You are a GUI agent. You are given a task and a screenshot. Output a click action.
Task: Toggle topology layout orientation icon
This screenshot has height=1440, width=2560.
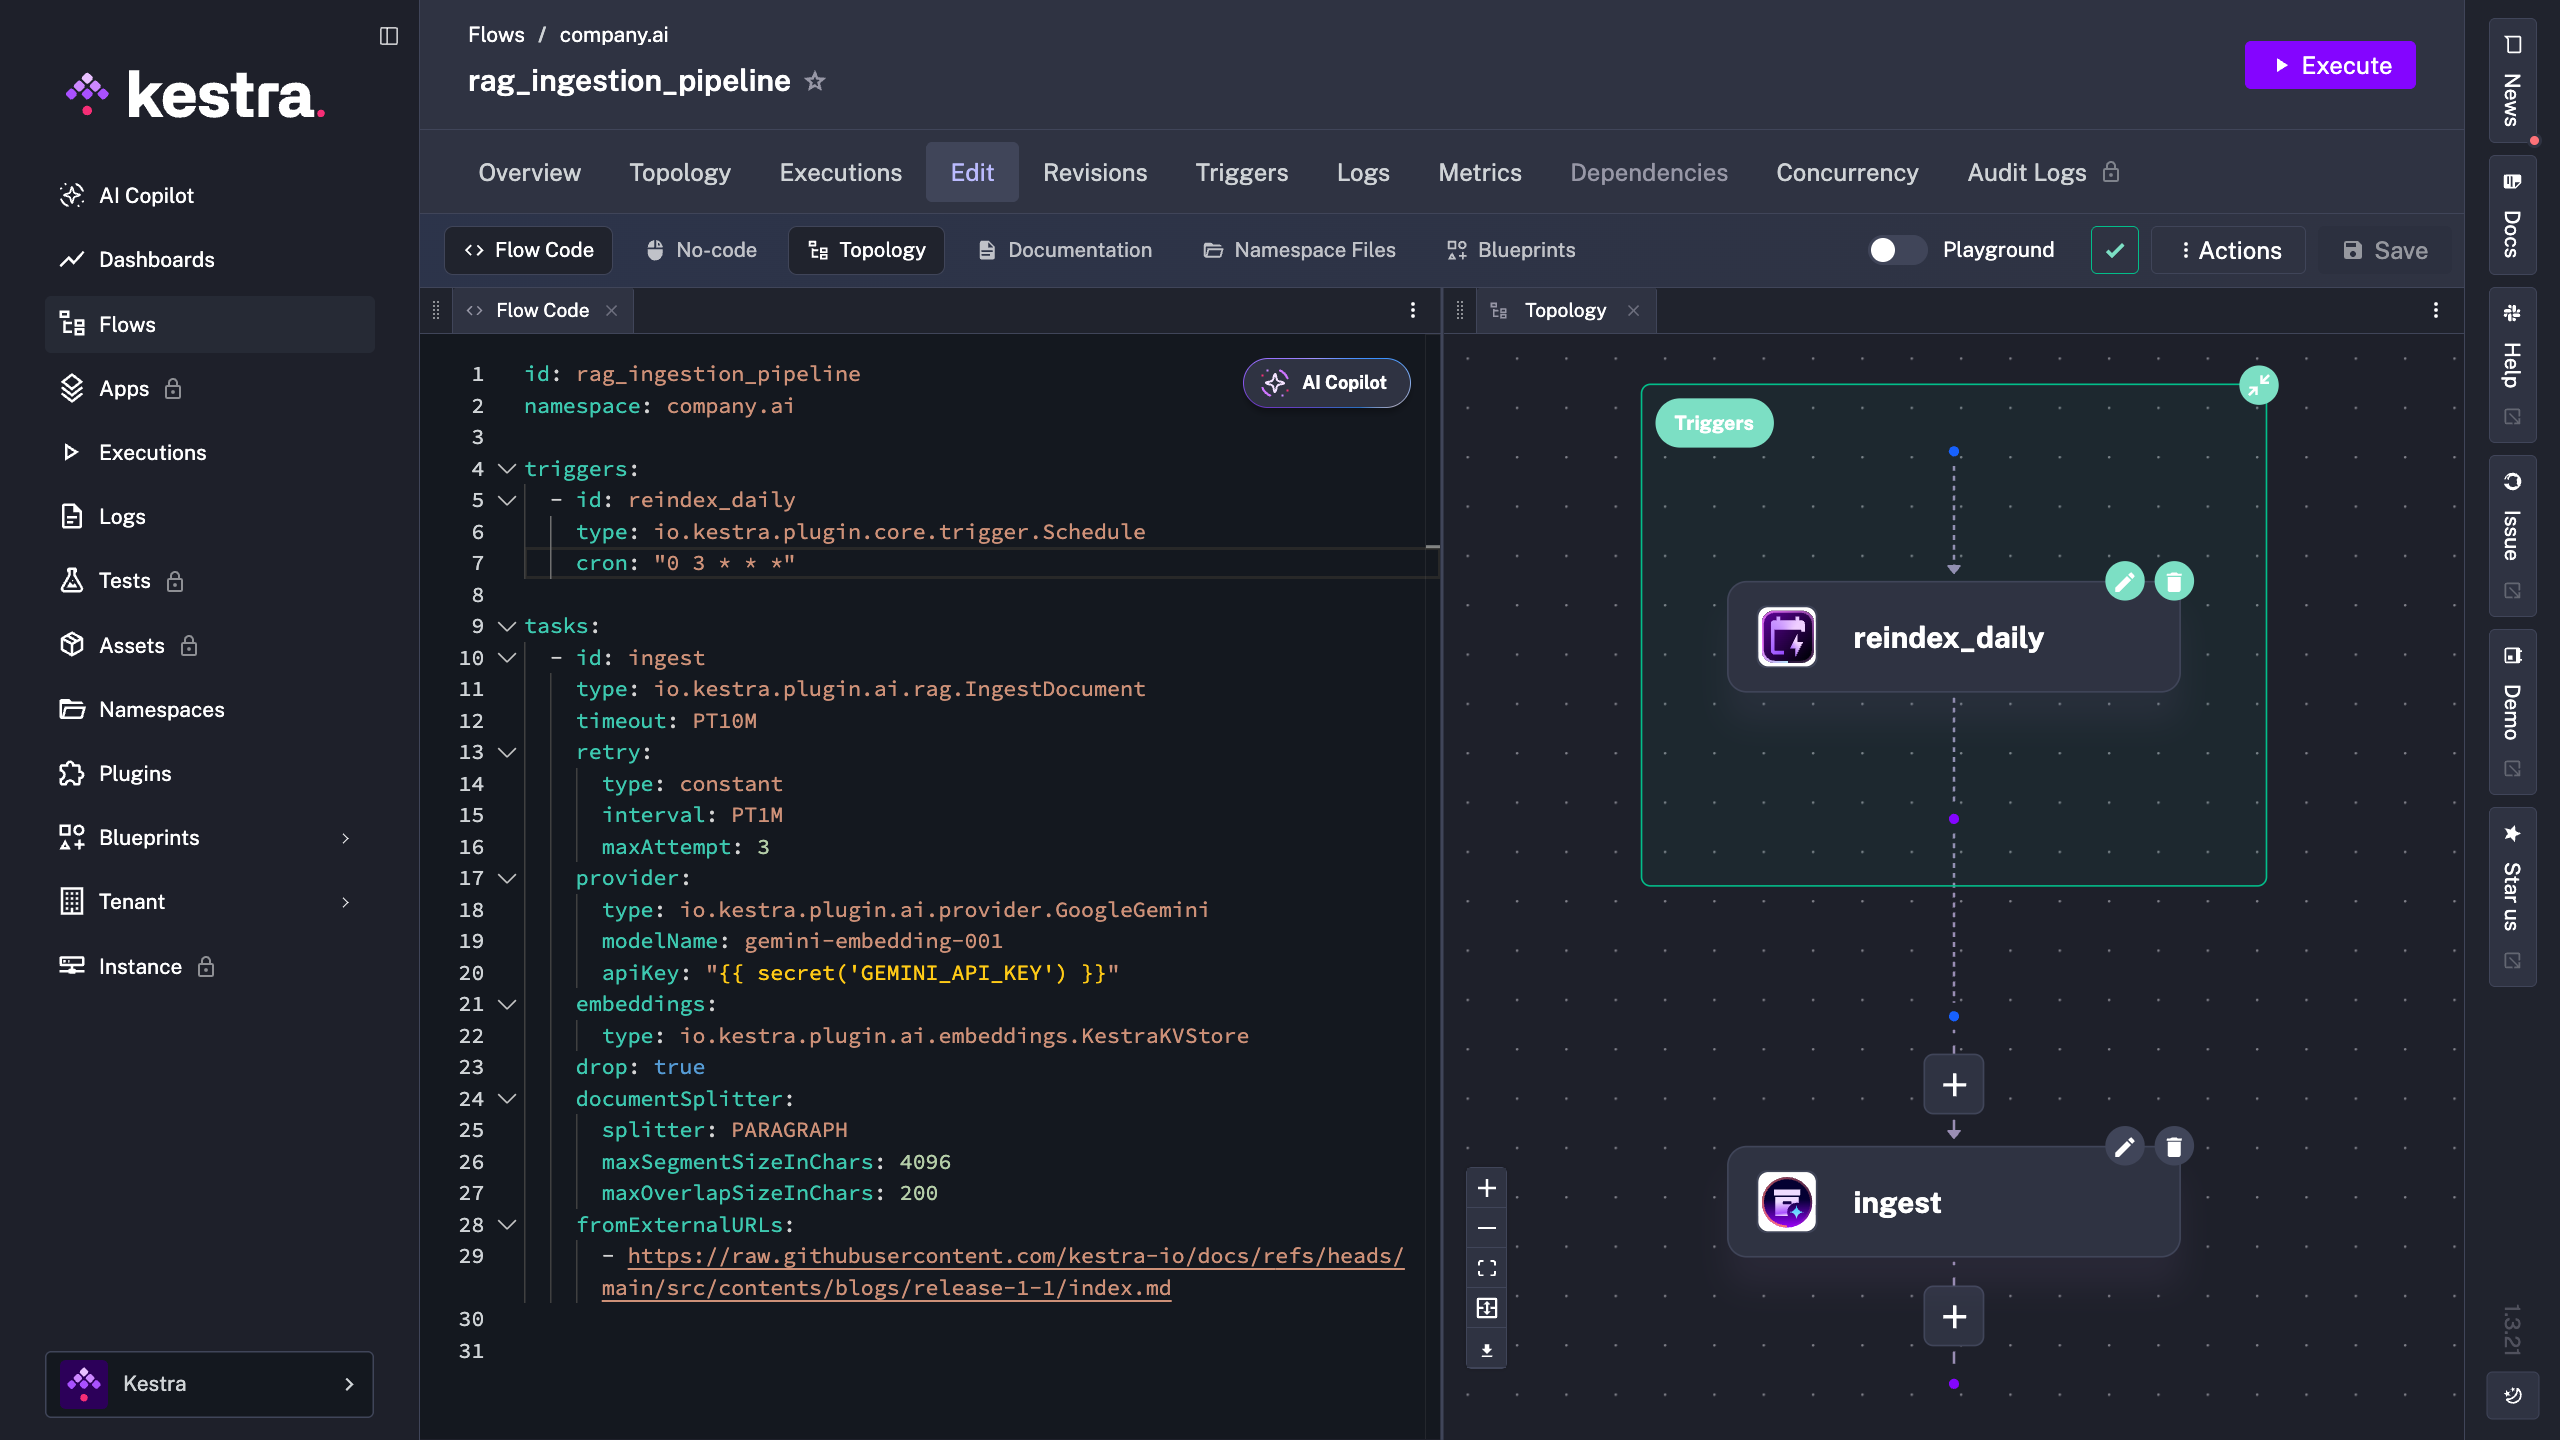tap(1487, 1308)
